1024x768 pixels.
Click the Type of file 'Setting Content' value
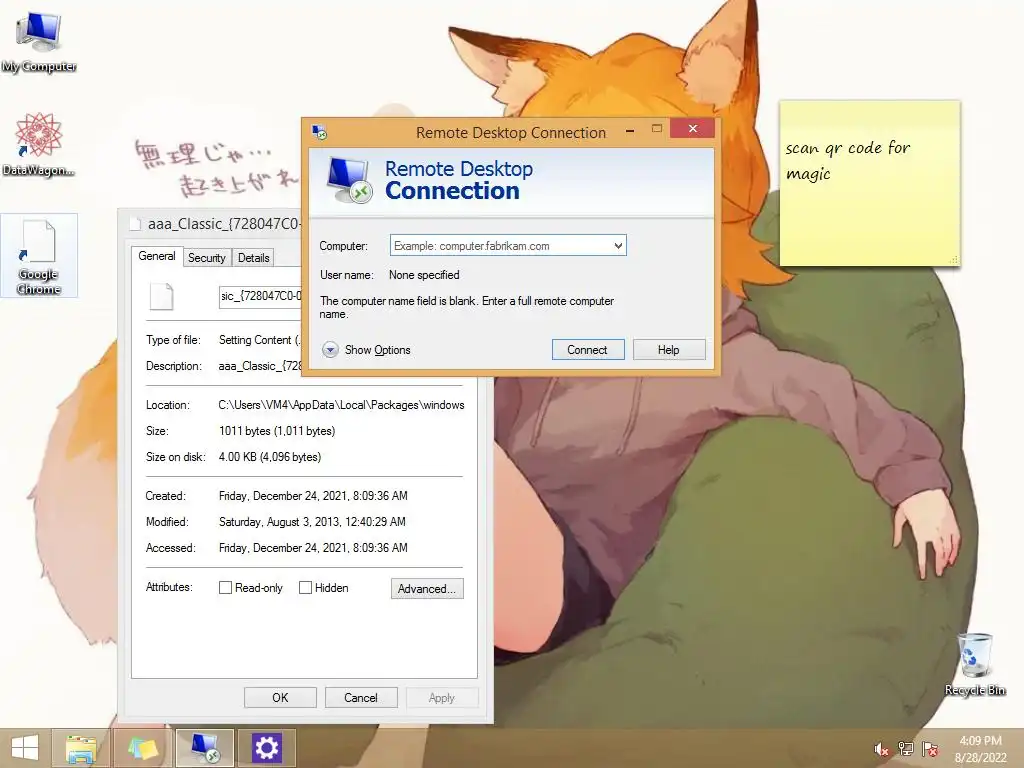click(259, 340)
